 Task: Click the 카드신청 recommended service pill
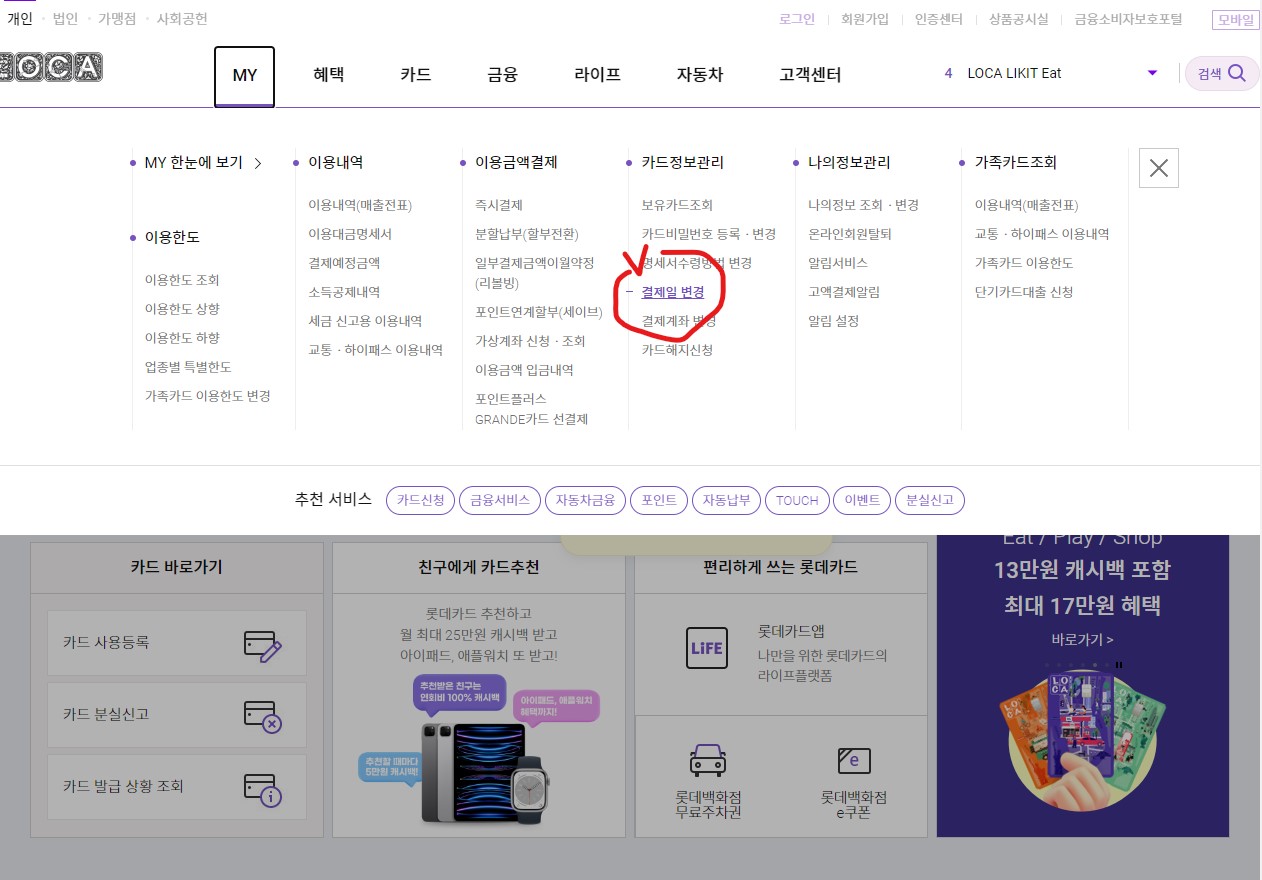point(421,500)
